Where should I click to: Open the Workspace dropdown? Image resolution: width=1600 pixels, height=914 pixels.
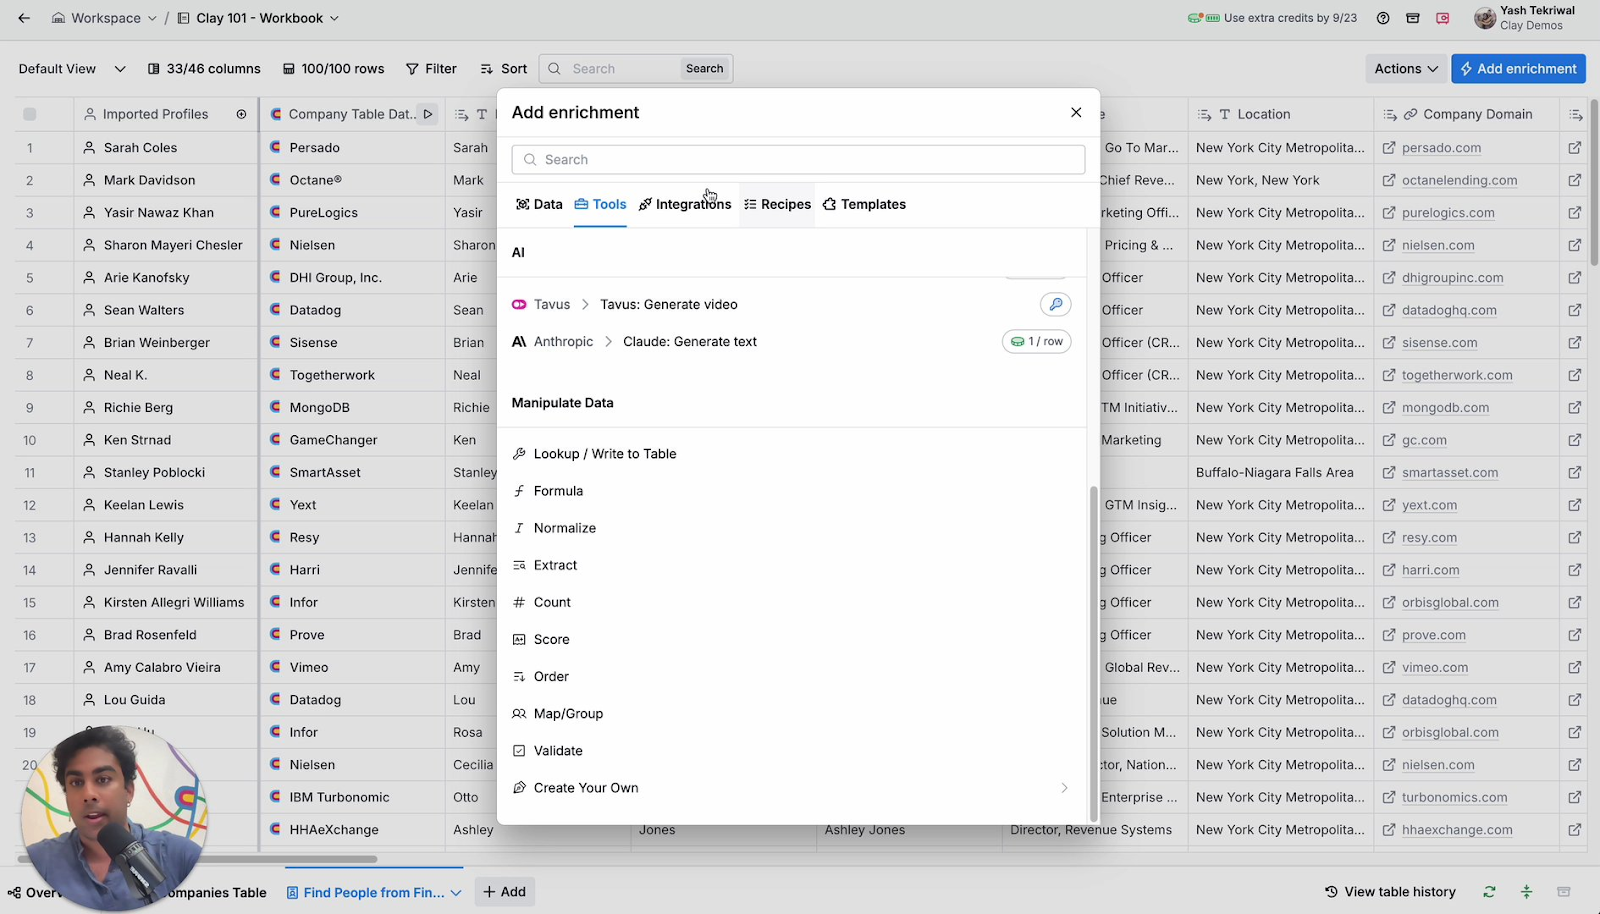click(x=104, y=18)
